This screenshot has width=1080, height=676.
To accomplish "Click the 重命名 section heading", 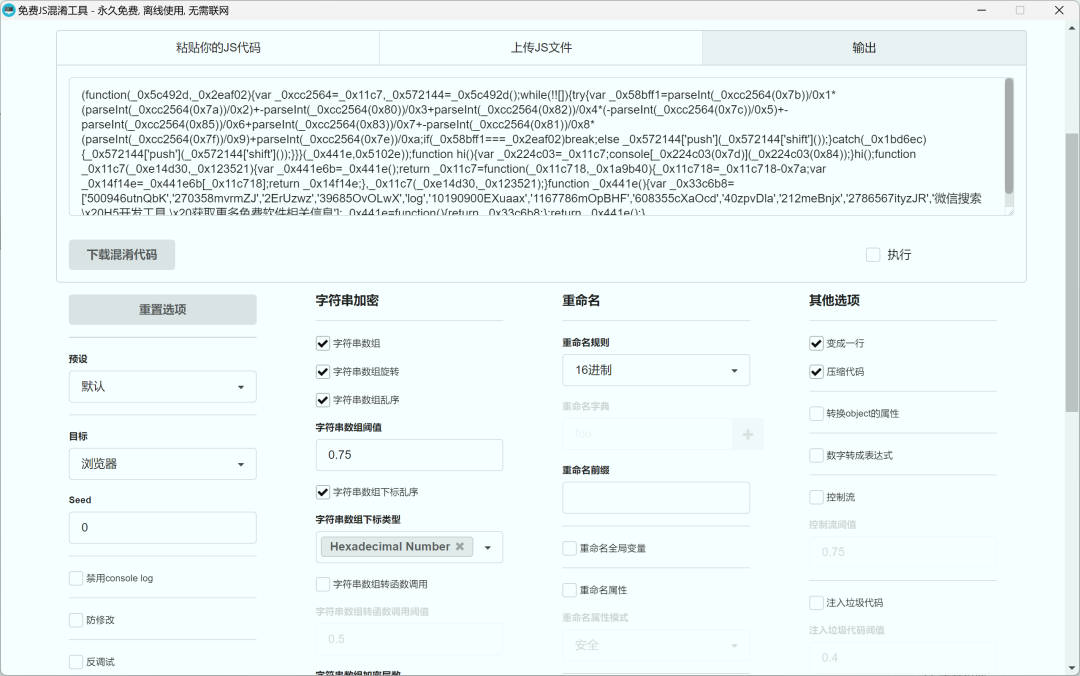I will [581, 300].
